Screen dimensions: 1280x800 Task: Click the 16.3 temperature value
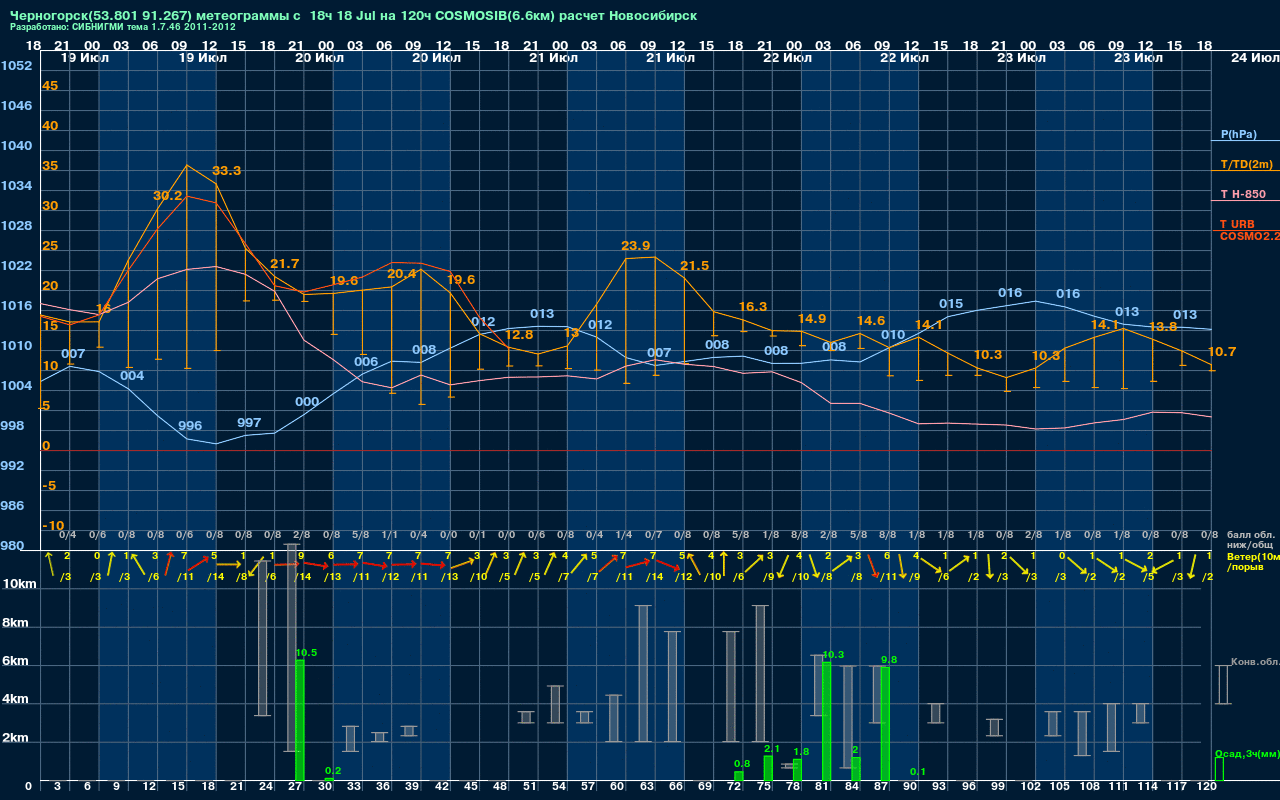point(753,307)
